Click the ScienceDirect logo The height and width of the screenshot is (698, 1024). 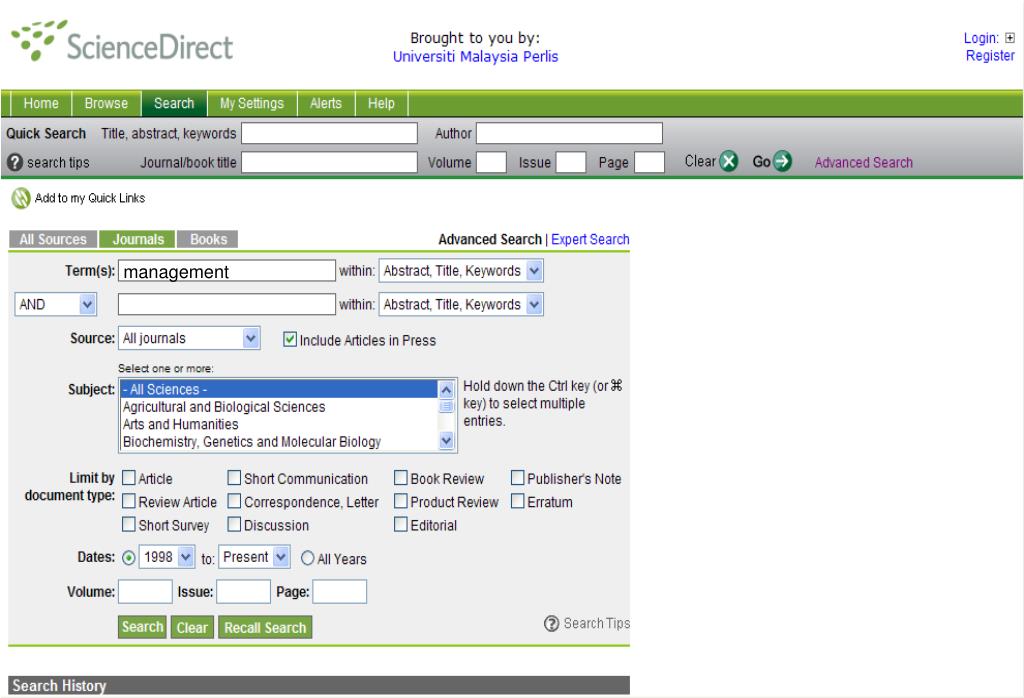pyautogui.click(x=122, y=42)
